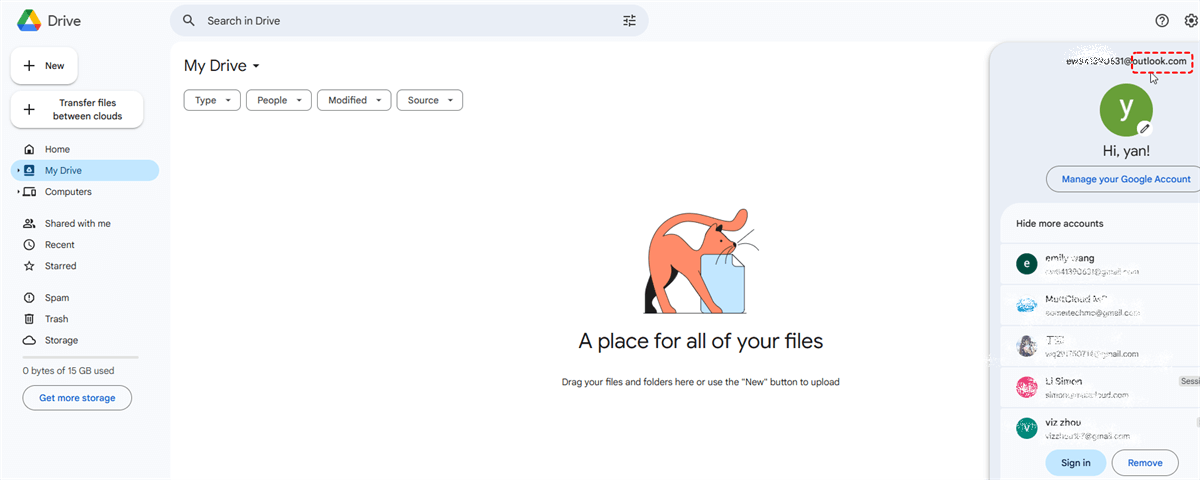The width and height of the screenshot is (1200, 480).
Task: Expand the Computers tree arrow
Action: [x=18, y=192]
